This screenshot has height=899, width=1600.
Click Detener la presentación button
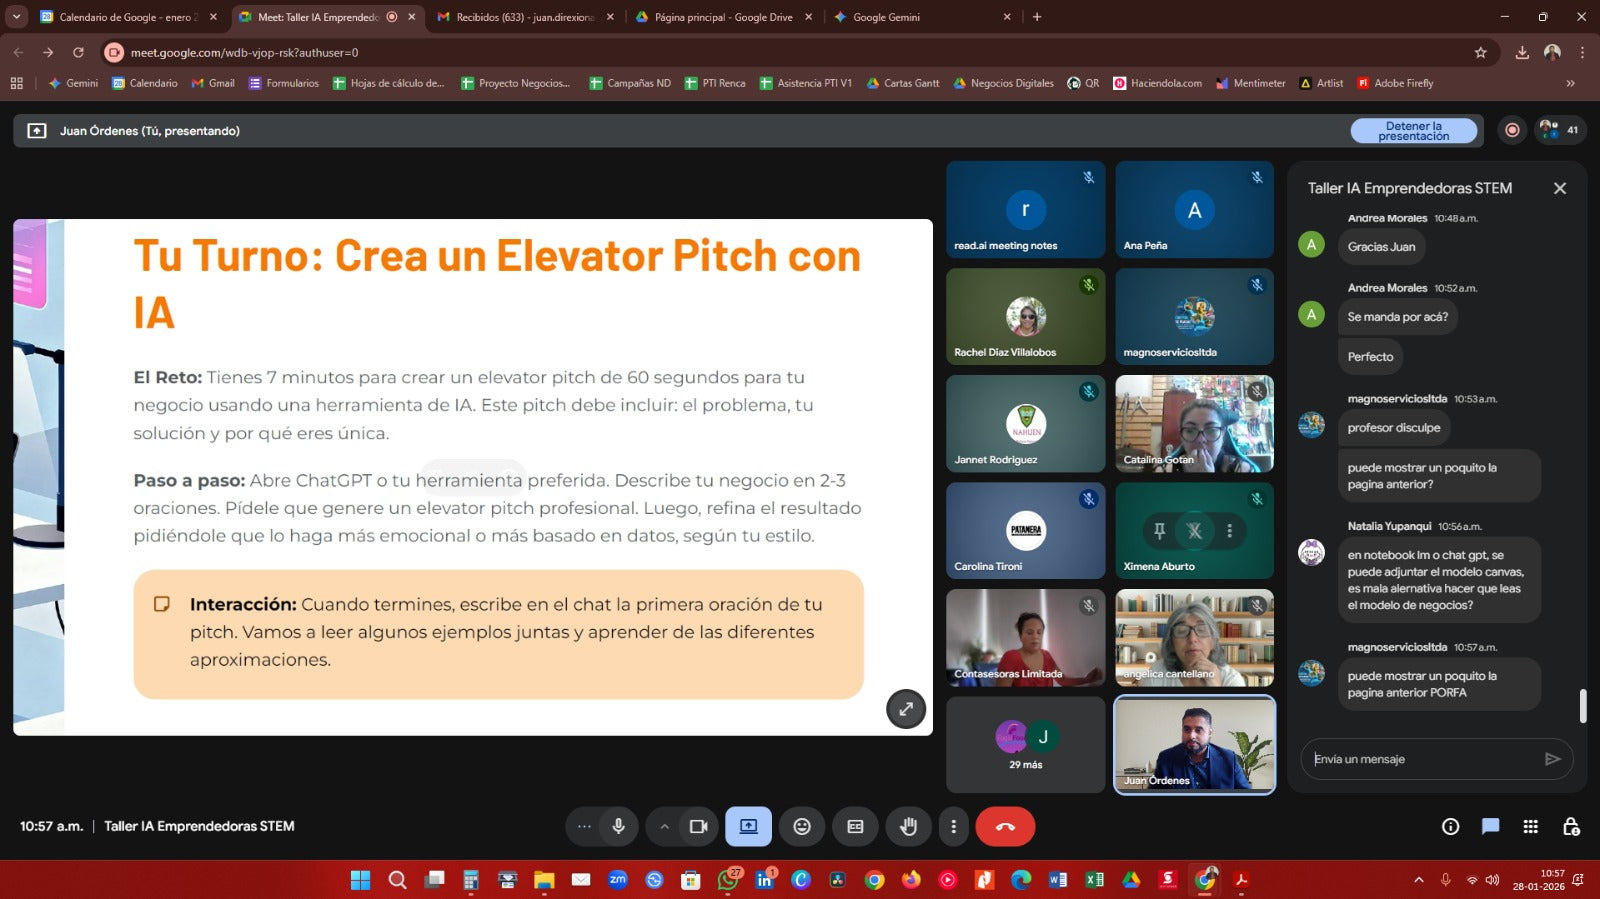[1413, 131]
